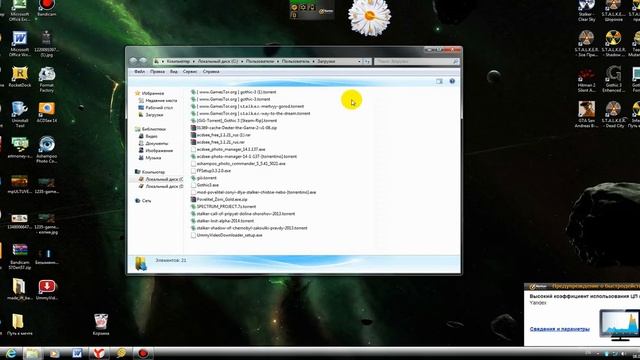640x360 pixels.
Task: Click the Explorer search field
Action: (416, 61)
